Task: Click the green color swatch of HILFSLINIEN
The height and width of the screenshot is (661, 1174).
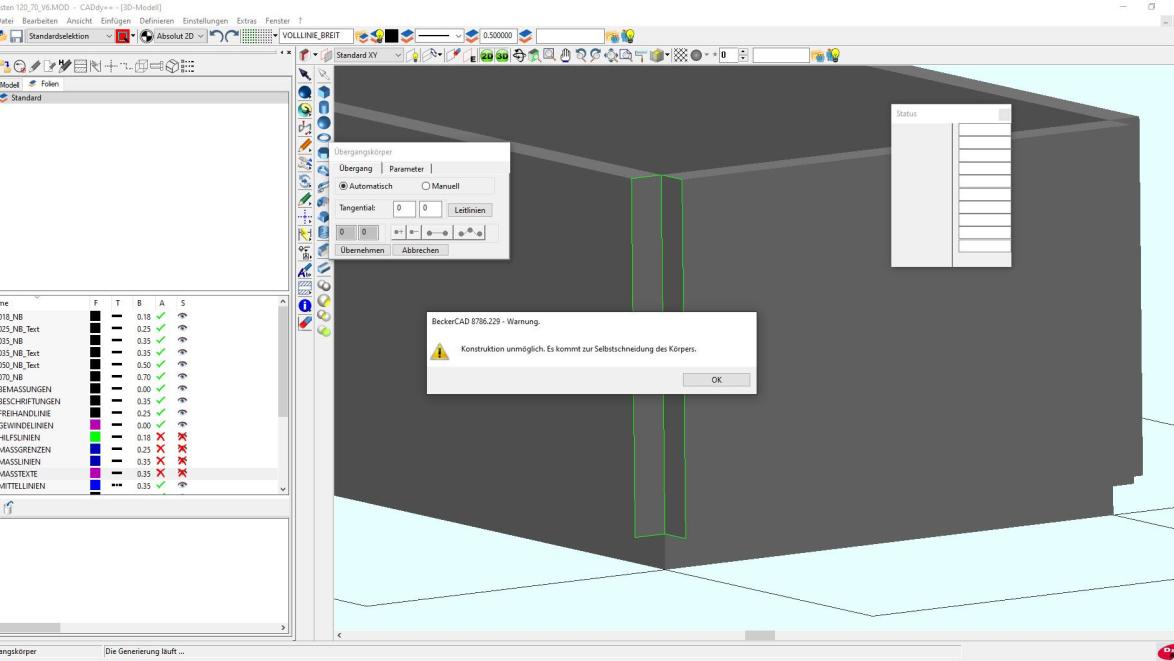Action: pyautogui.click(x=95, y=437)
